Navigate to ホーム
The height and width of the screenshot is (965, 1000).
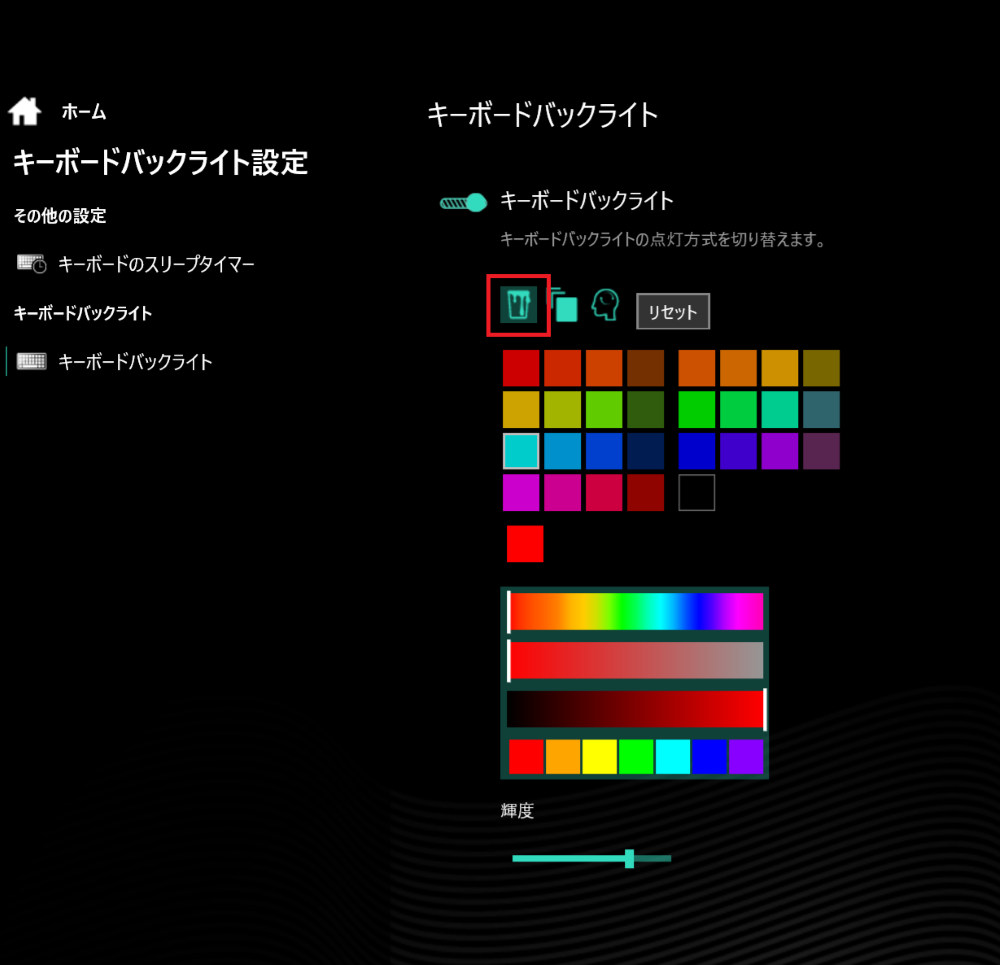pyautogui.click(x=83, y=112)
